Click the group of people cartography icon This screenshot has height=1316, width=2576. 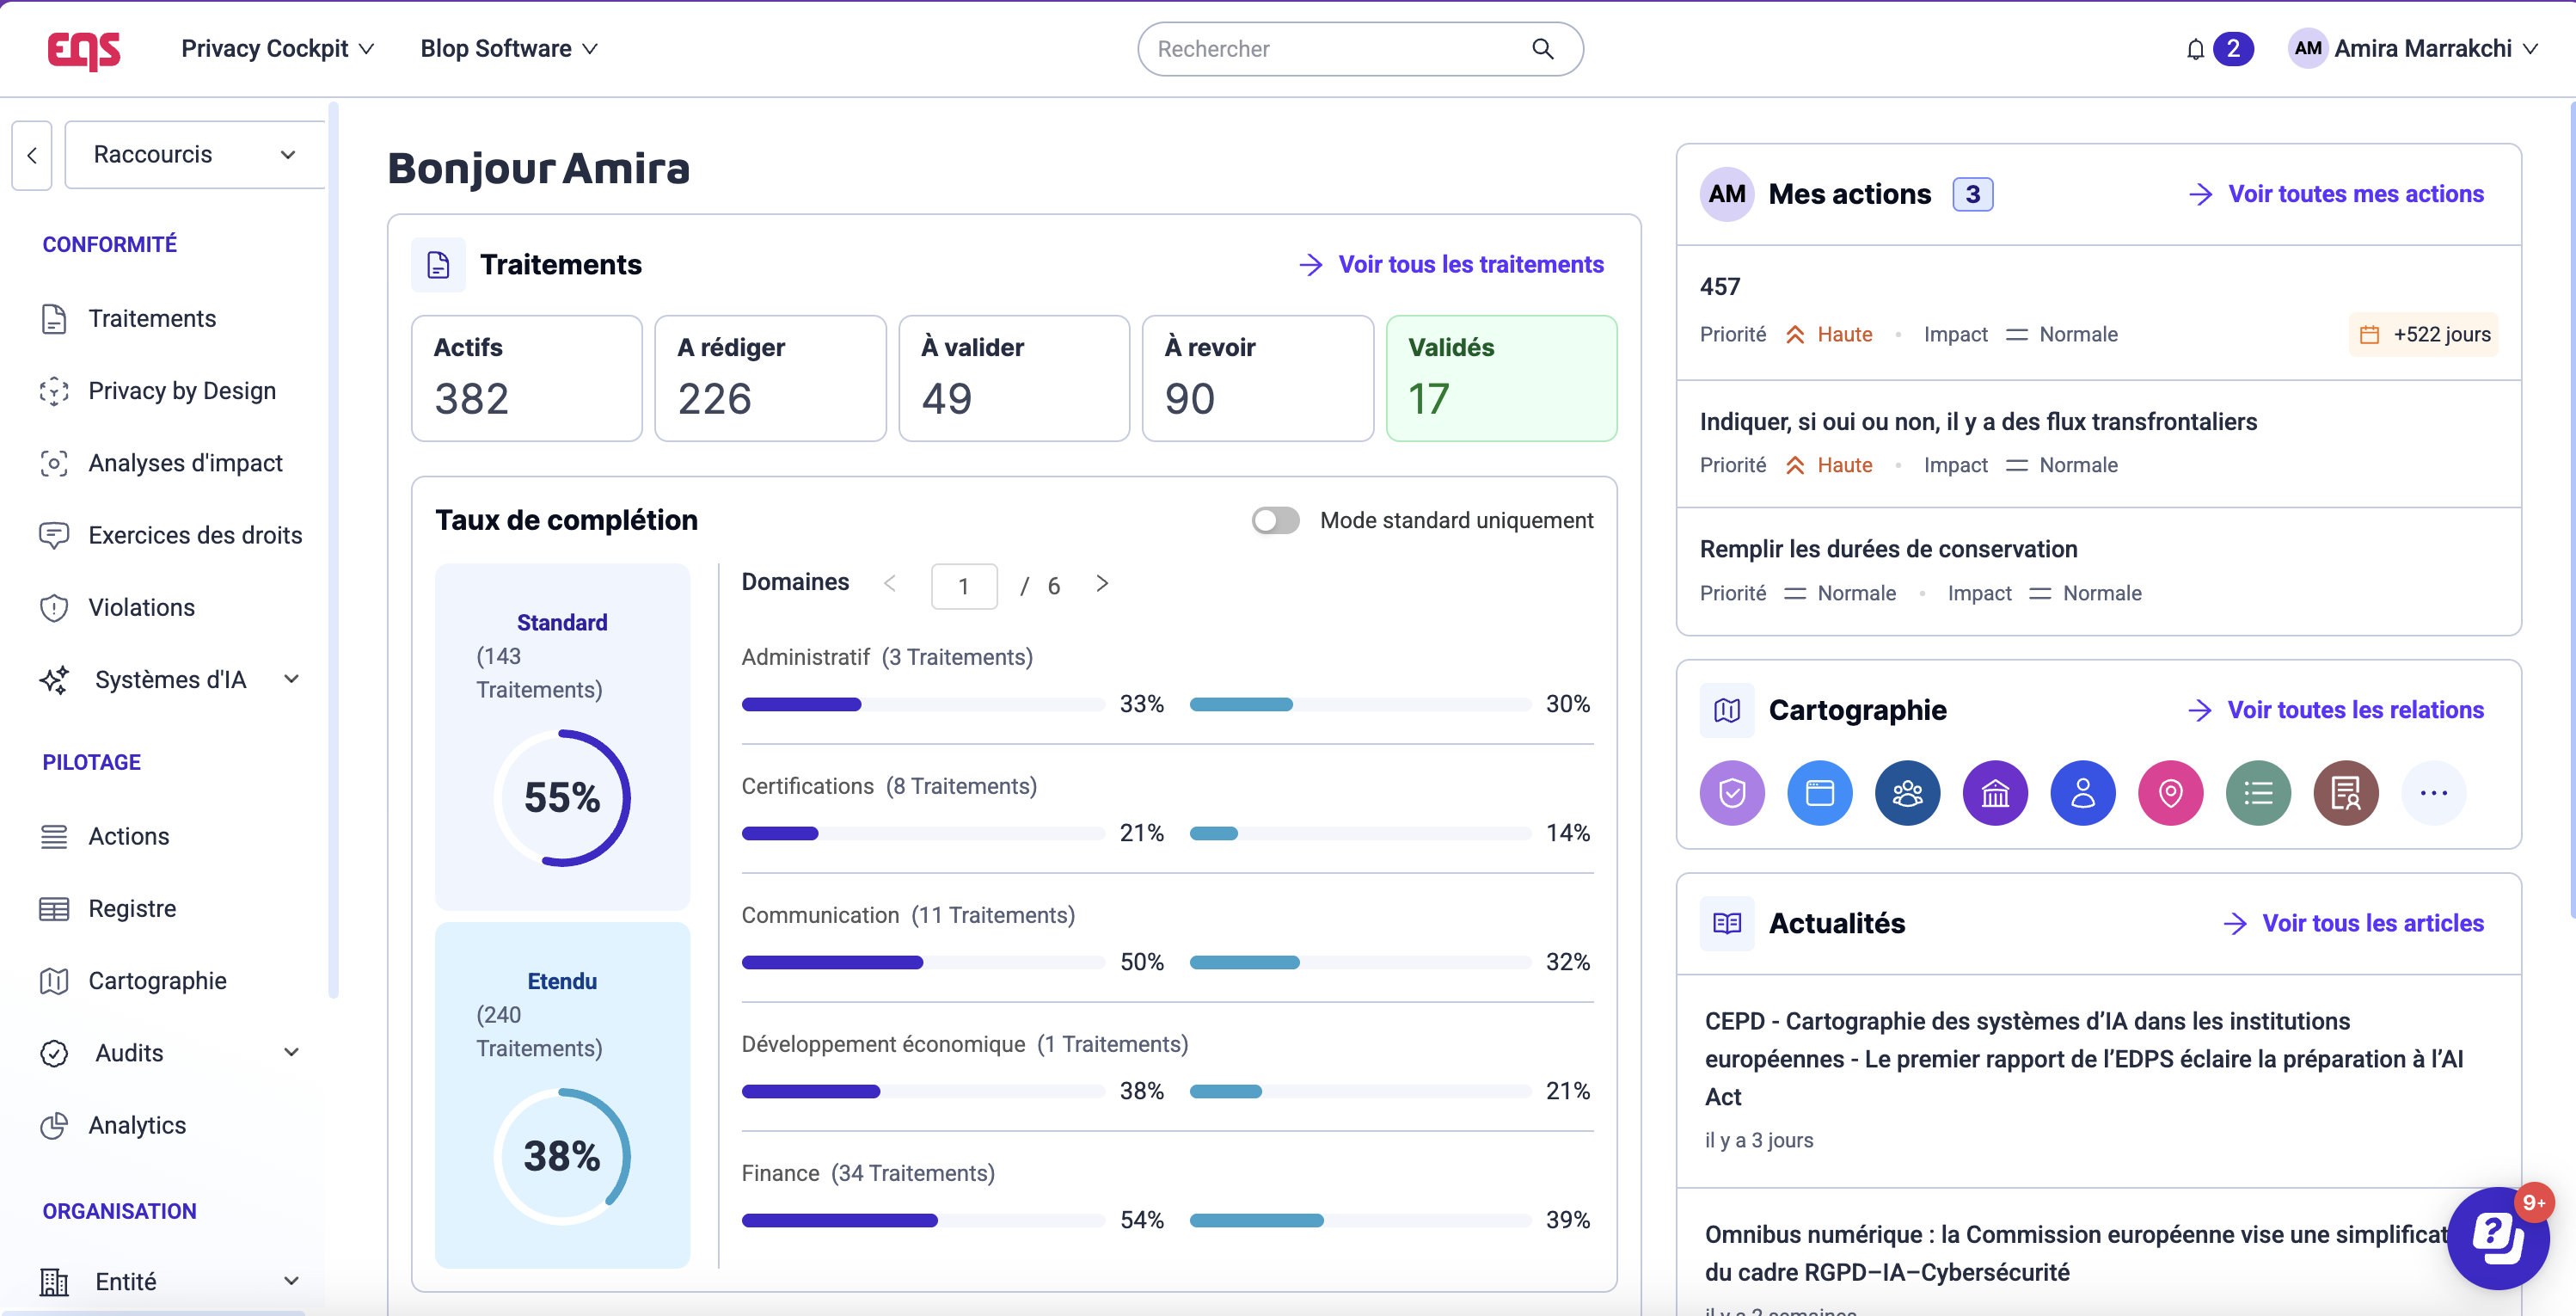pyautogui.click(x=1906, y=793)
